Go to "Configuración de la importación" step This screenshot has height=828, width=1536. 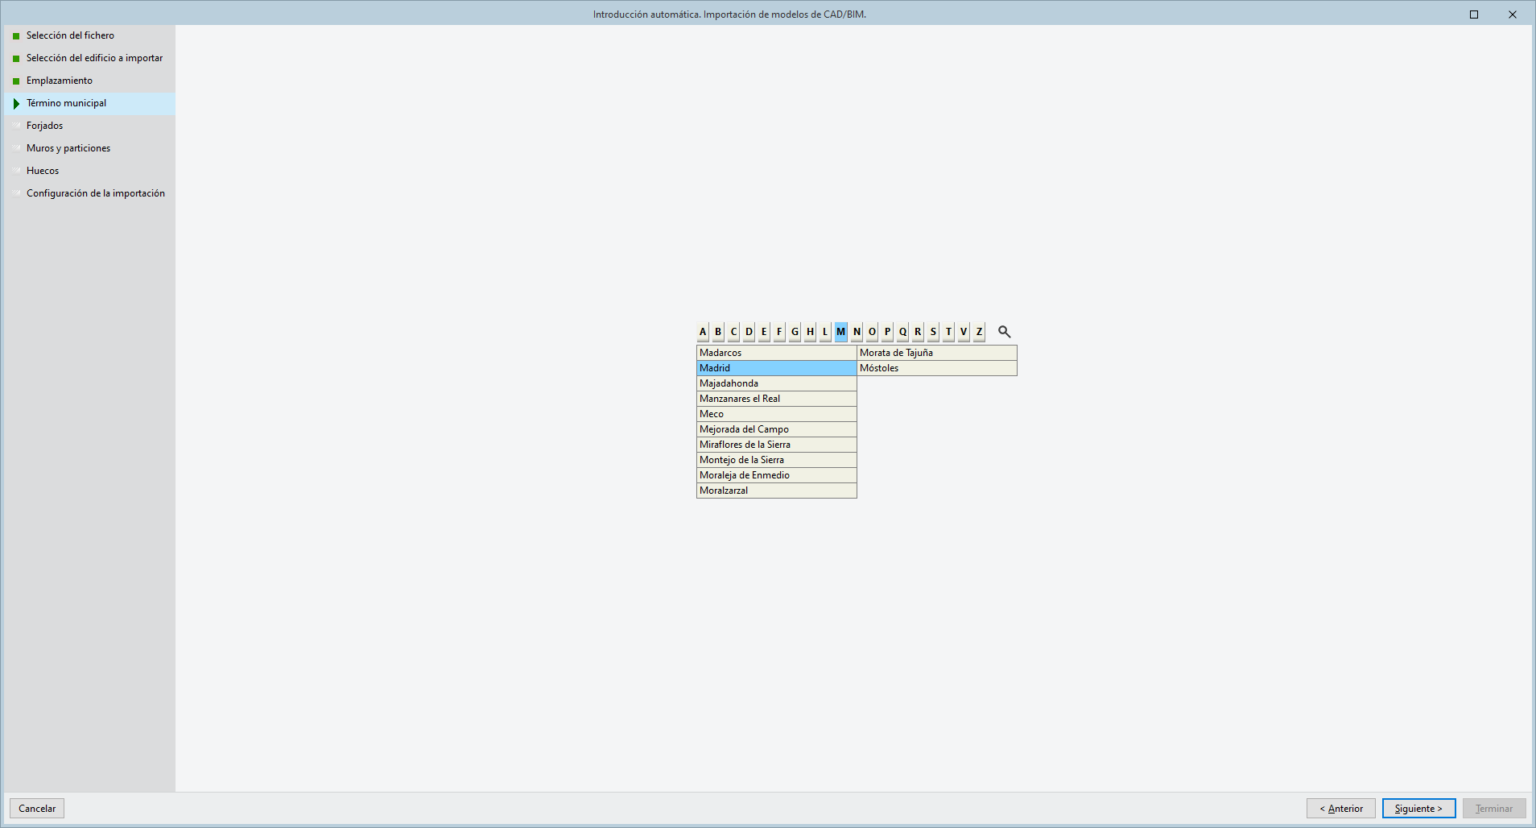[x=96, y=192]
